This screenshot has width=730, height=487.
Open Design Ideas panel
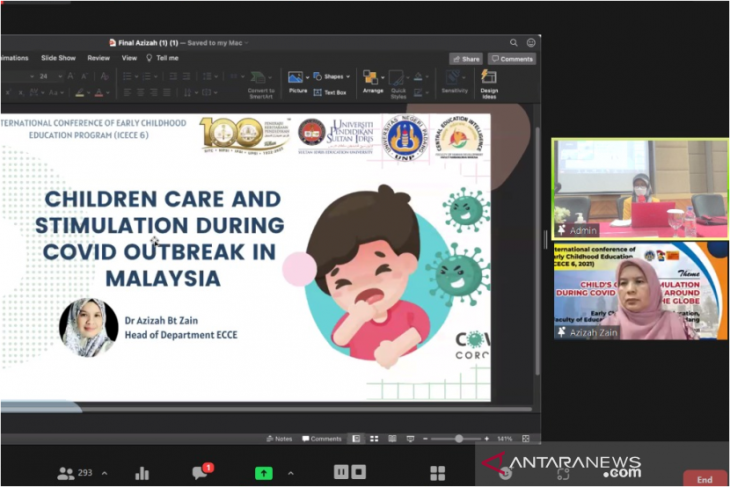click(x=488, y=82)
